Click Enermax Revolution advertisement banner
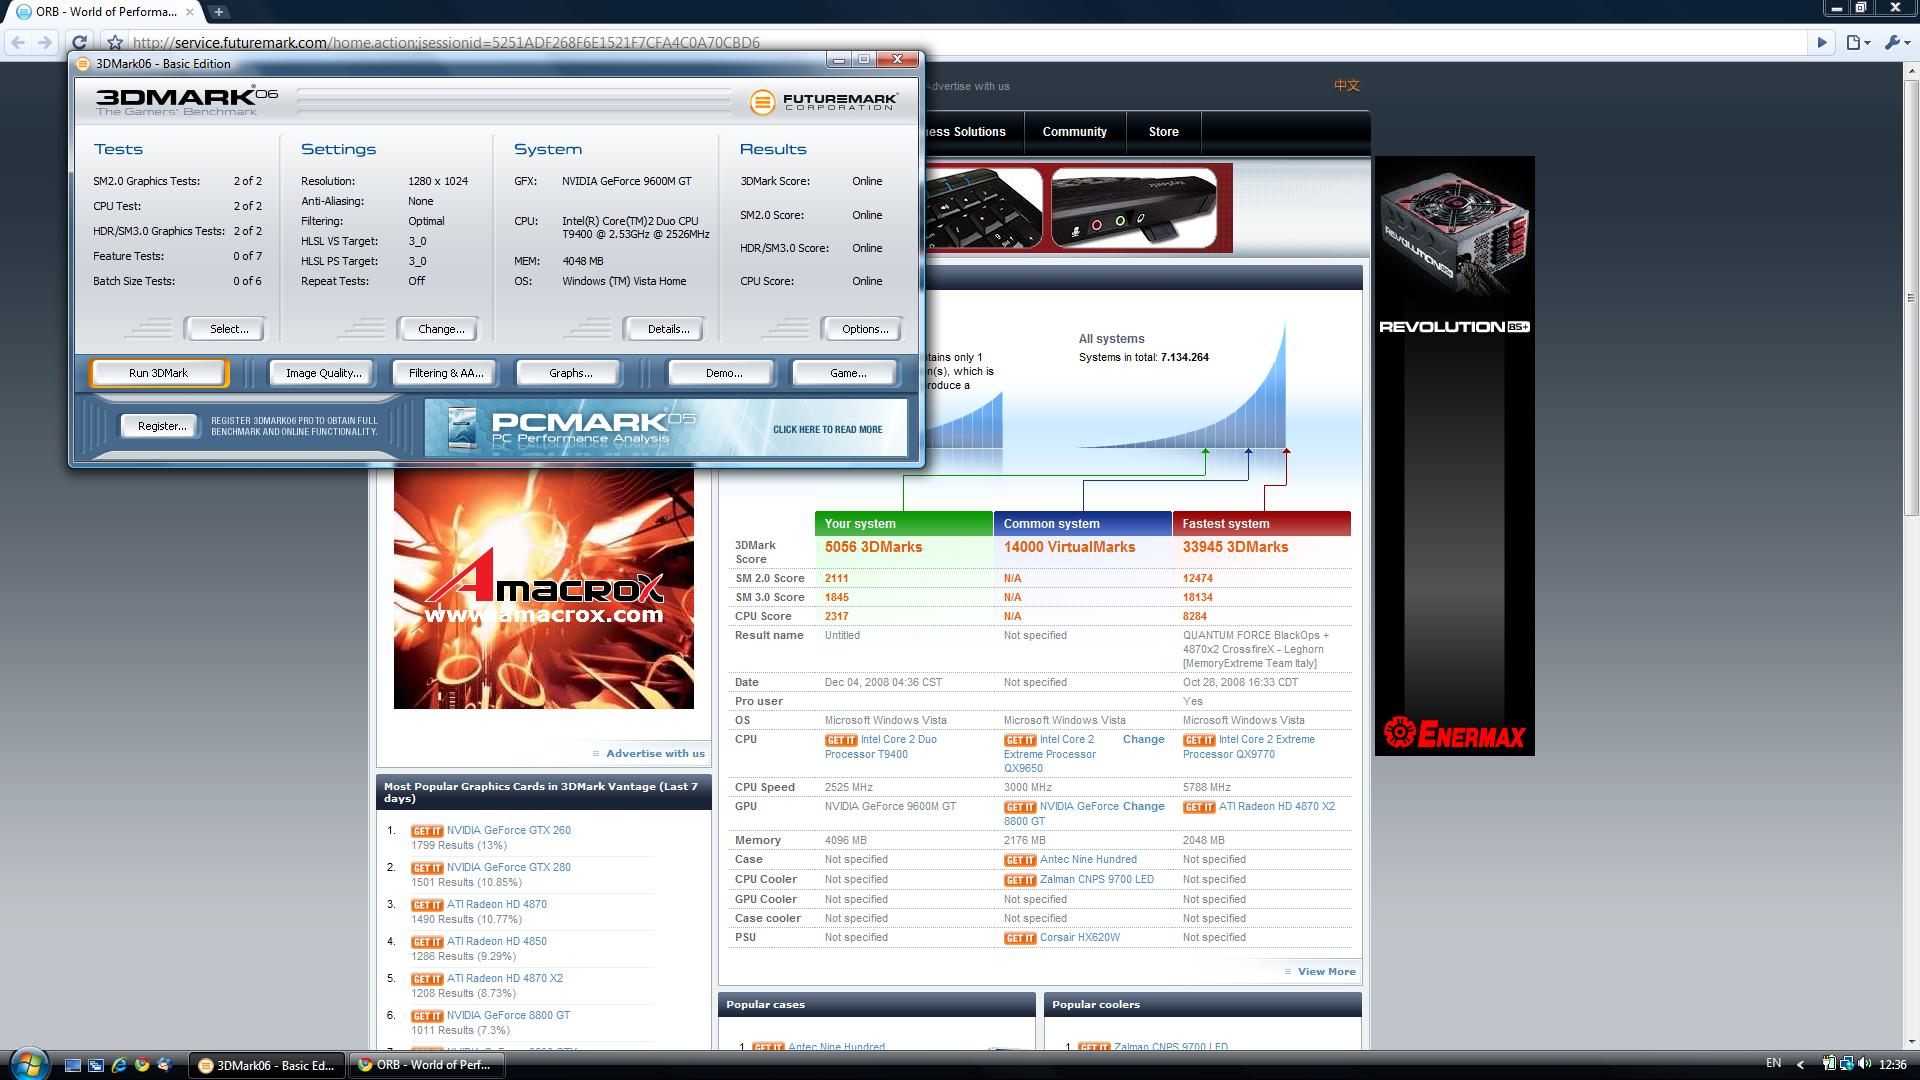This screenshot has width=1920, height=1080. 1454,455
